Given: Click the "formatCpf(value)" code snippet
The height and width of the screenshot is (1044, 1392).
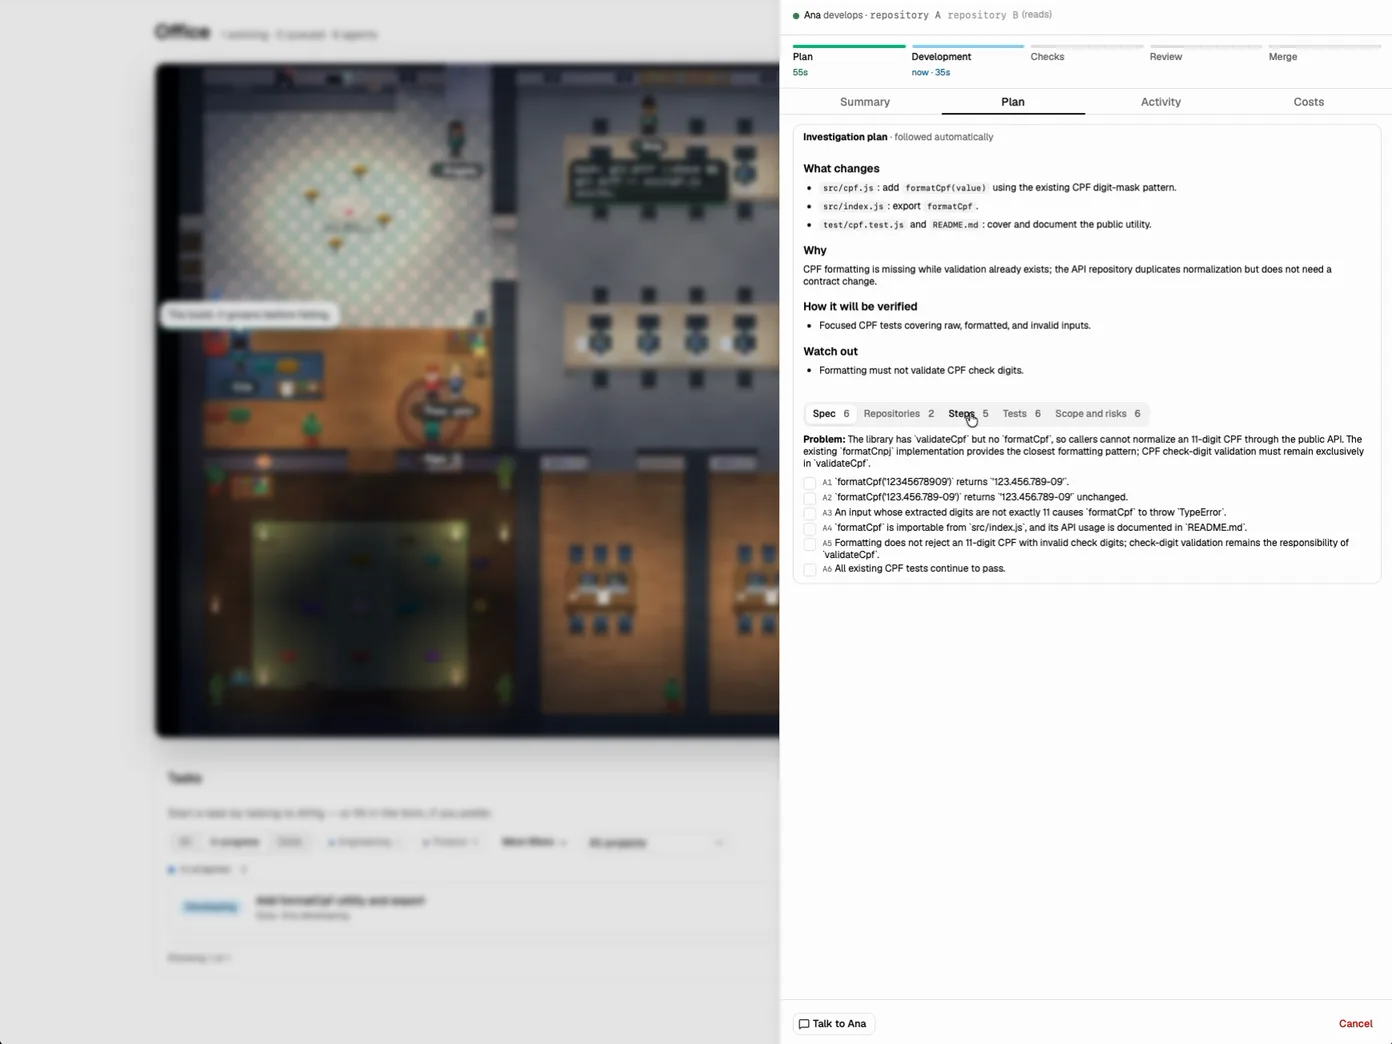Looking at the screenshot, I should click(x=945, y=188).
